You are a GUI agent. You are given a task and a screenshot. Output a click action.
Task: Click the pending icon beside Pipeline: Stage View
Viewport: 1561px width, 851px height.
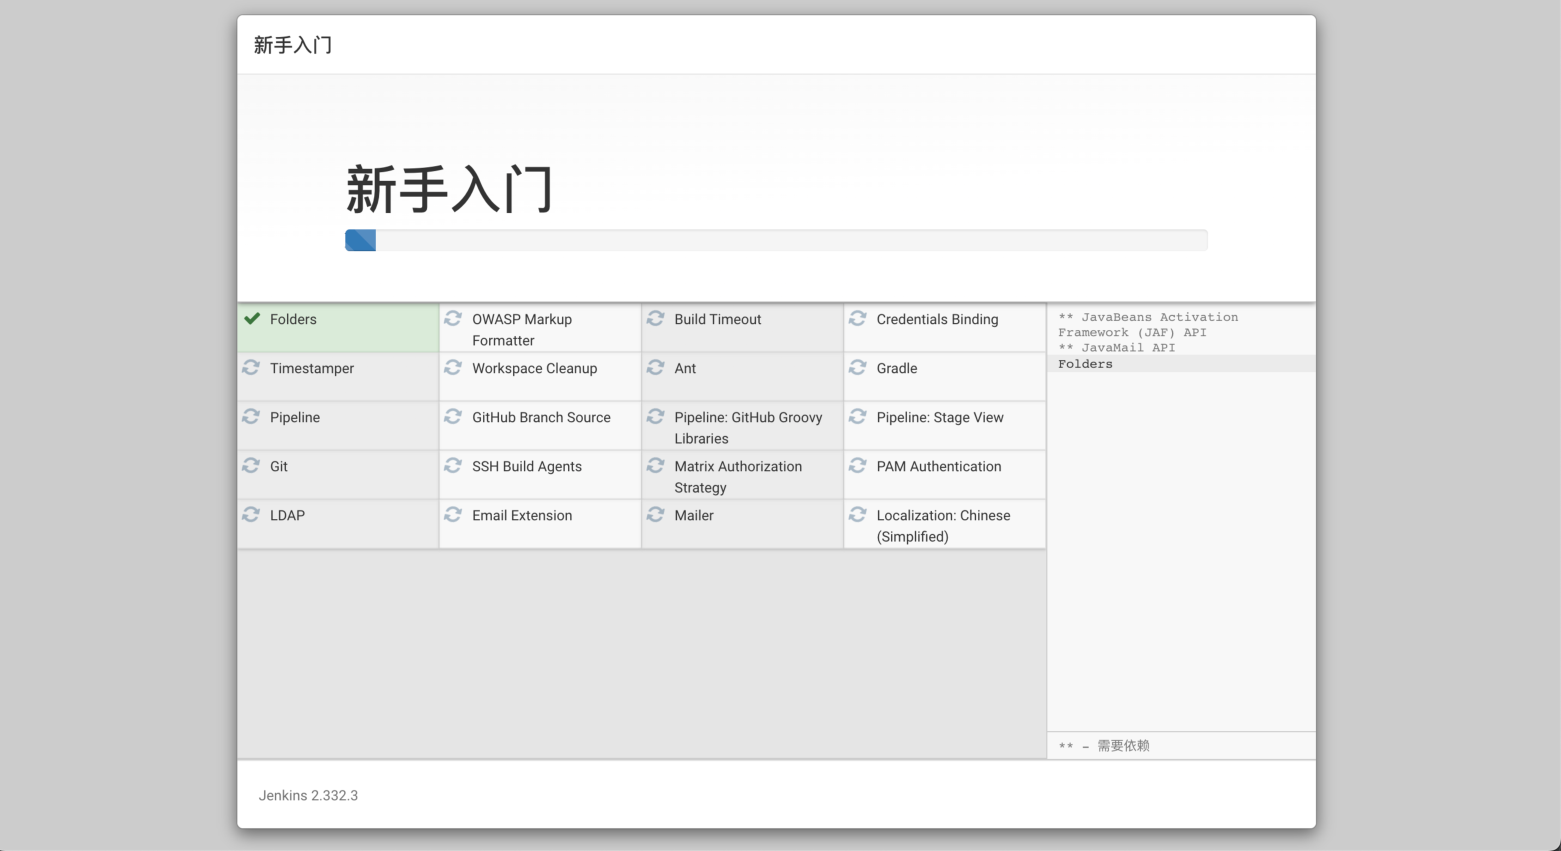[857, 416]
